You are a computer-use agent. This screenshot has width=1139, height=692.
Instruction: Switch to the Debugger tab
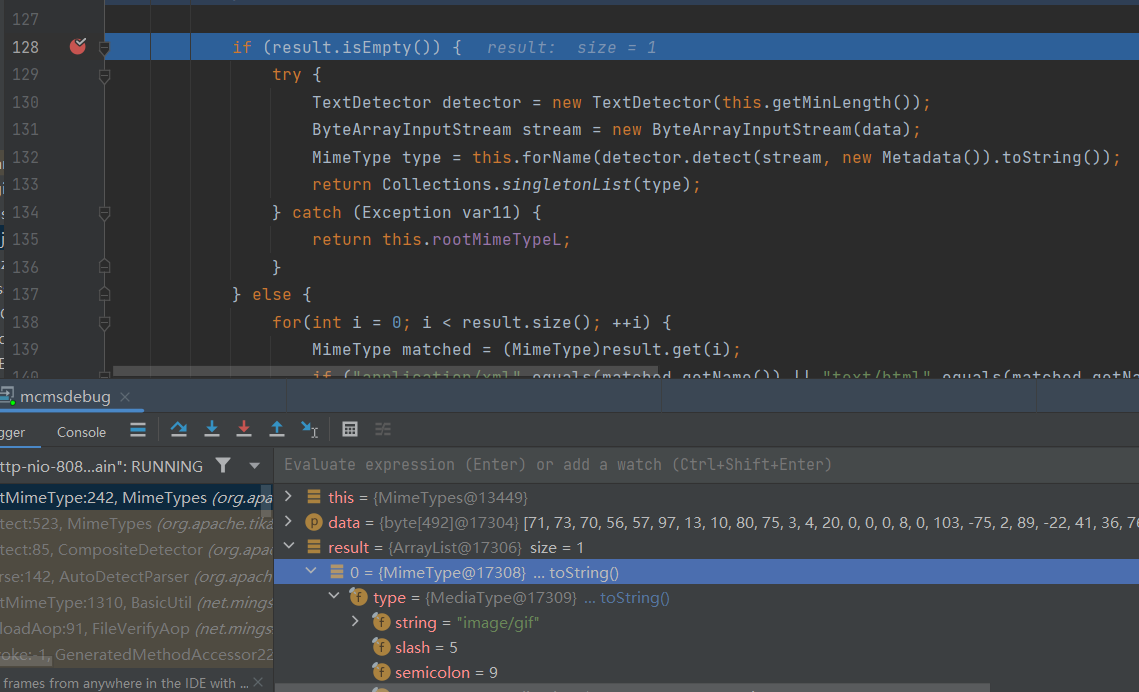pos(12,432)
